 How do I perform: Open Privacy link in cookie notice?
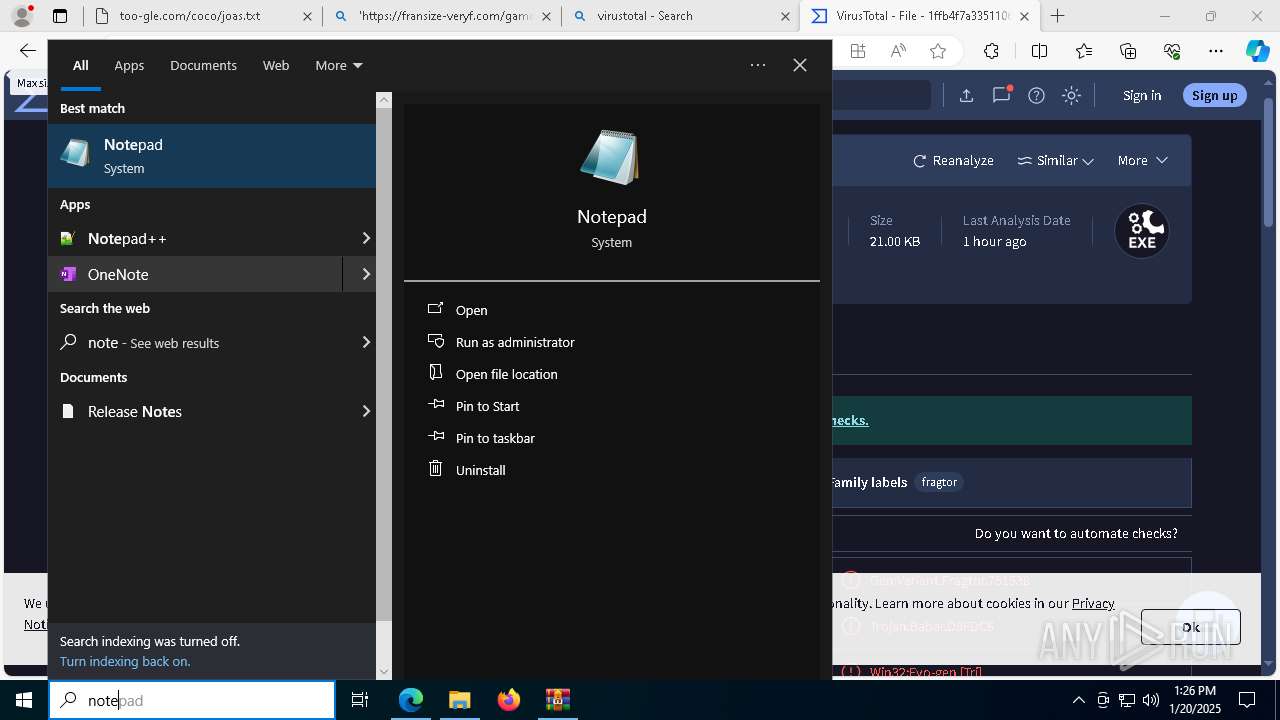pos(1093,603)
